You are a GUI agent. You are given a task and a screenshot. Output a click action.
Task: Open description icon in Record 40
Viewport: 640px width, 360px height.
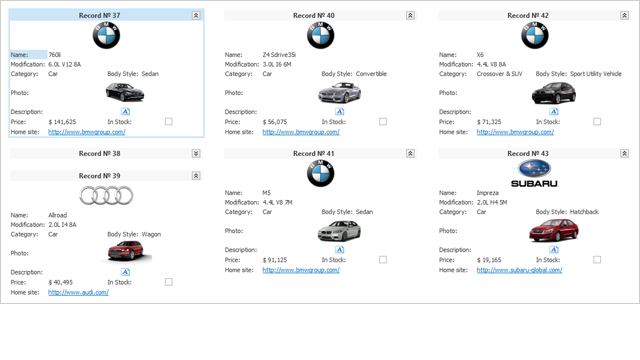(340, 111)
